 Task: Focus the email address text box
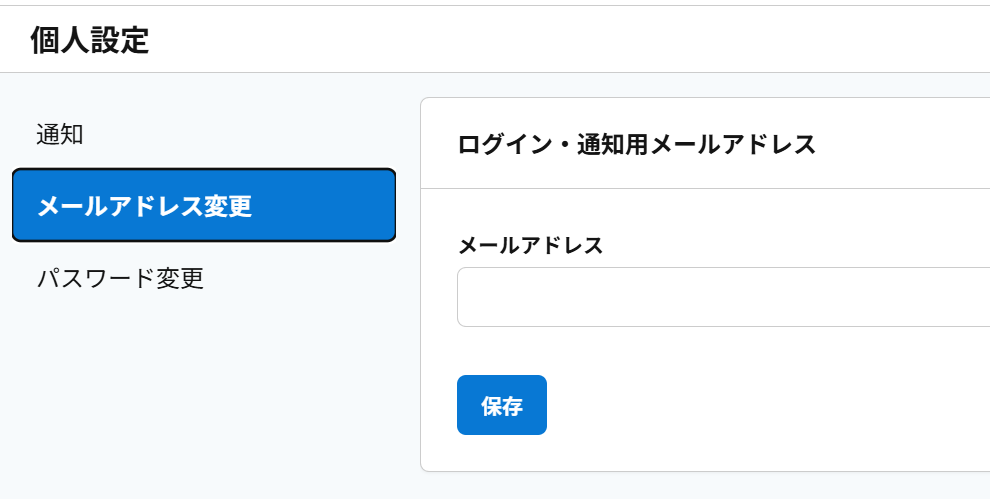722,297
